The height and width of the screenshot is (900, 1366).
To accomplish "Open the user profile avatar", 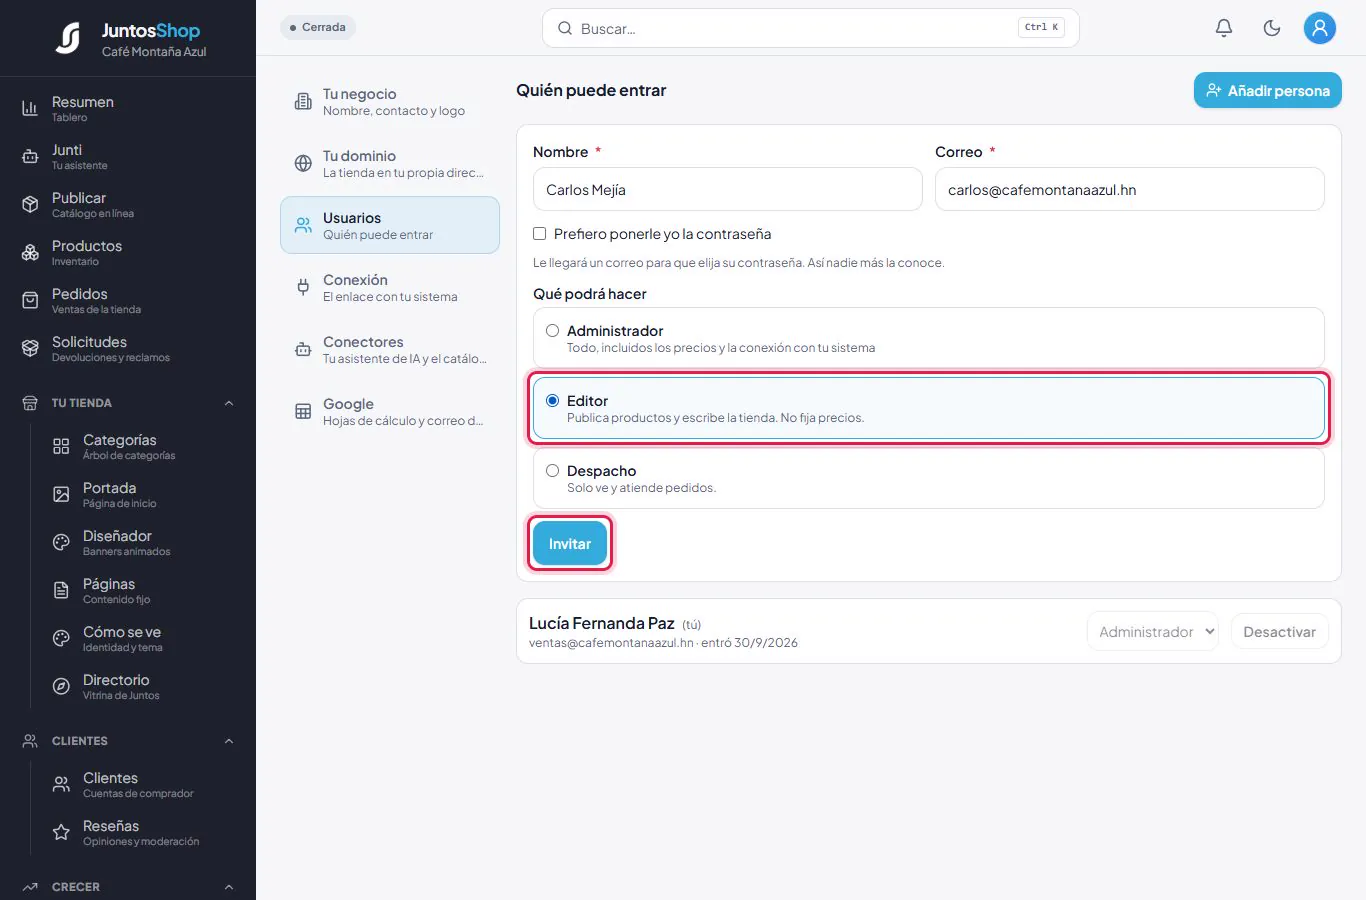I will pos(1320,28).
